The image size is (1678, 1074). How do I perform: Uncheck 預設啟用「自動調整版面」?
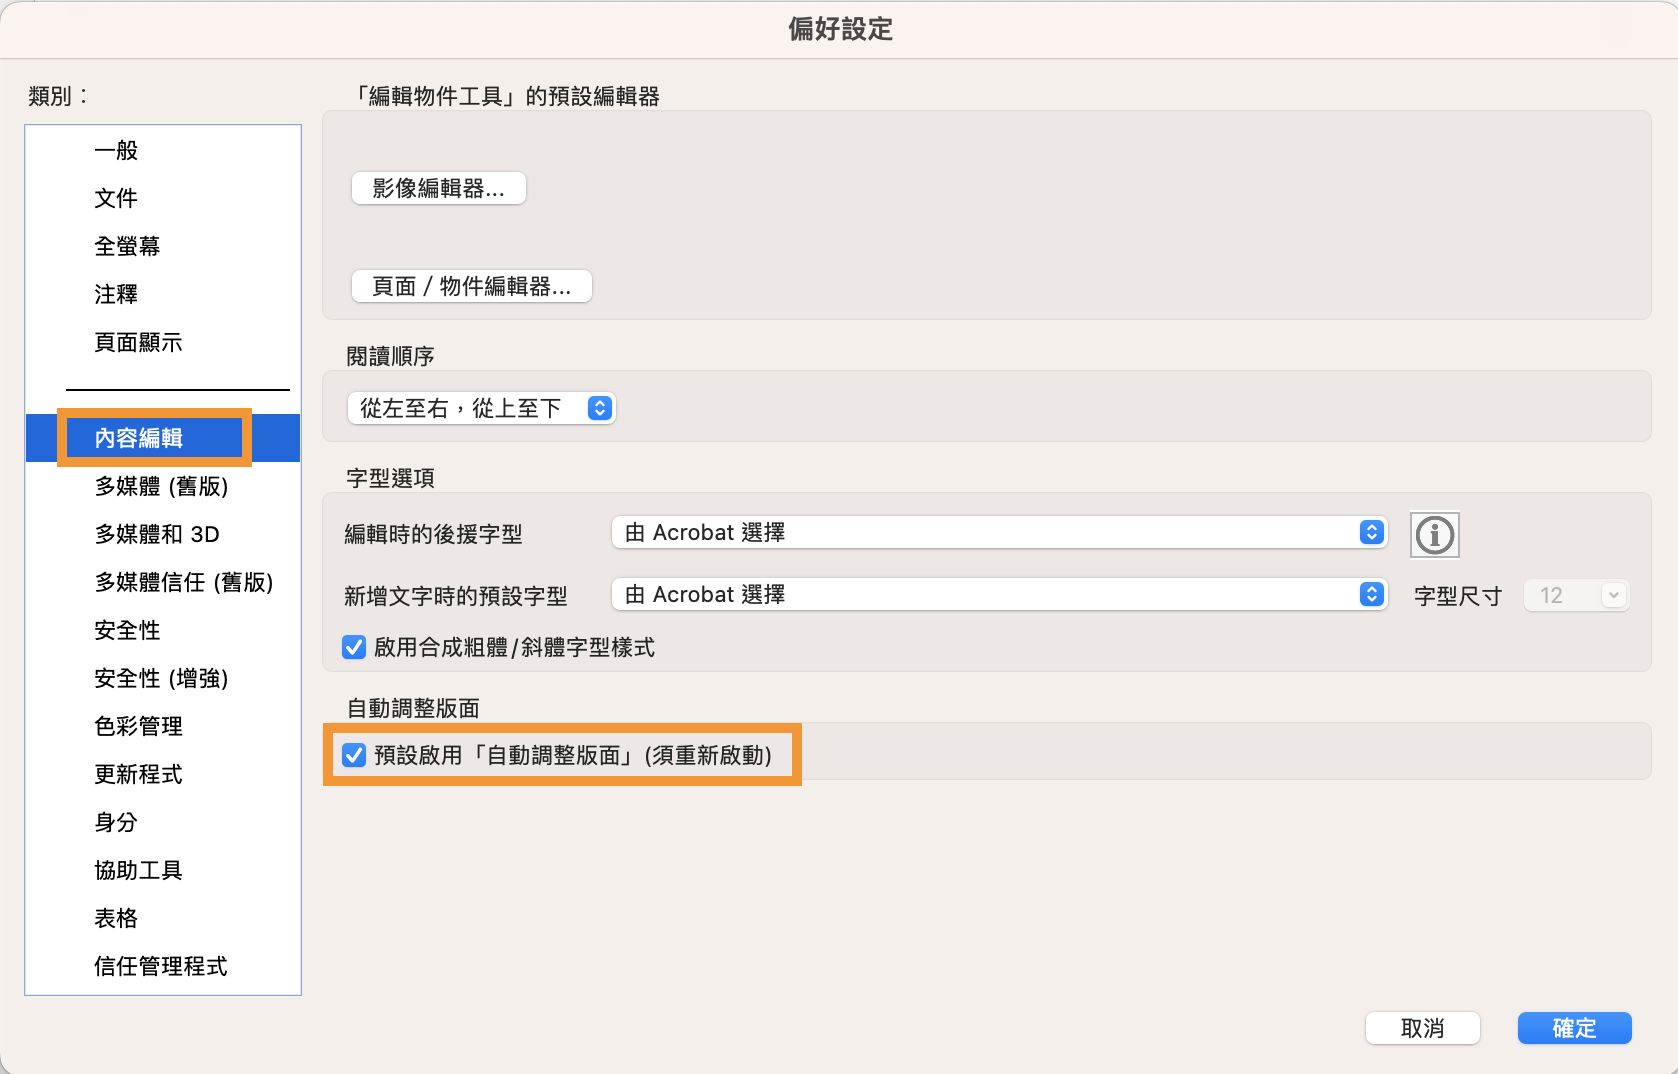pos(355,757)
